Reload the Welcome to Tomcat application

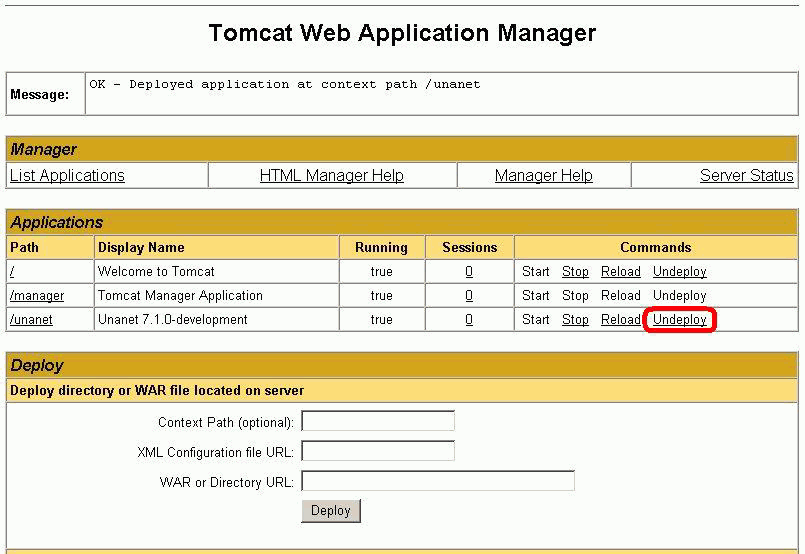621,272
